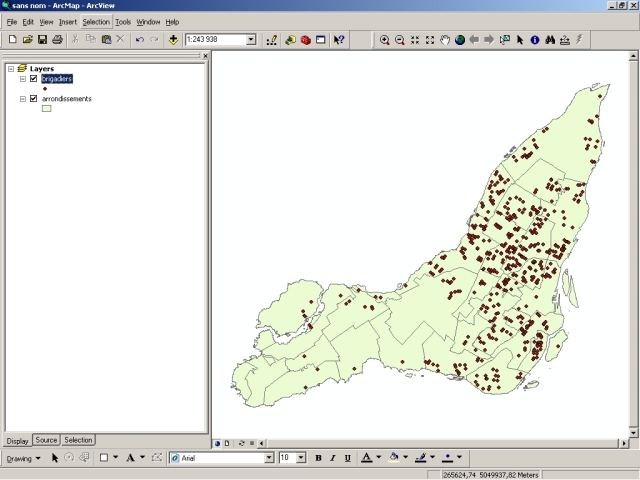Click the map vertical scrollbar down arrow

[633, 433]
